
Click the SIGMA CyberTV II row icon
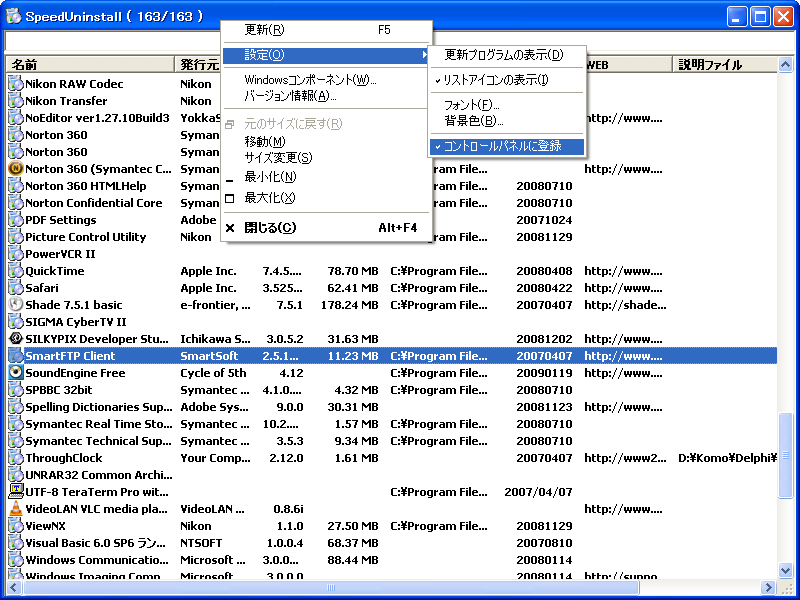[x=16, y=321]
